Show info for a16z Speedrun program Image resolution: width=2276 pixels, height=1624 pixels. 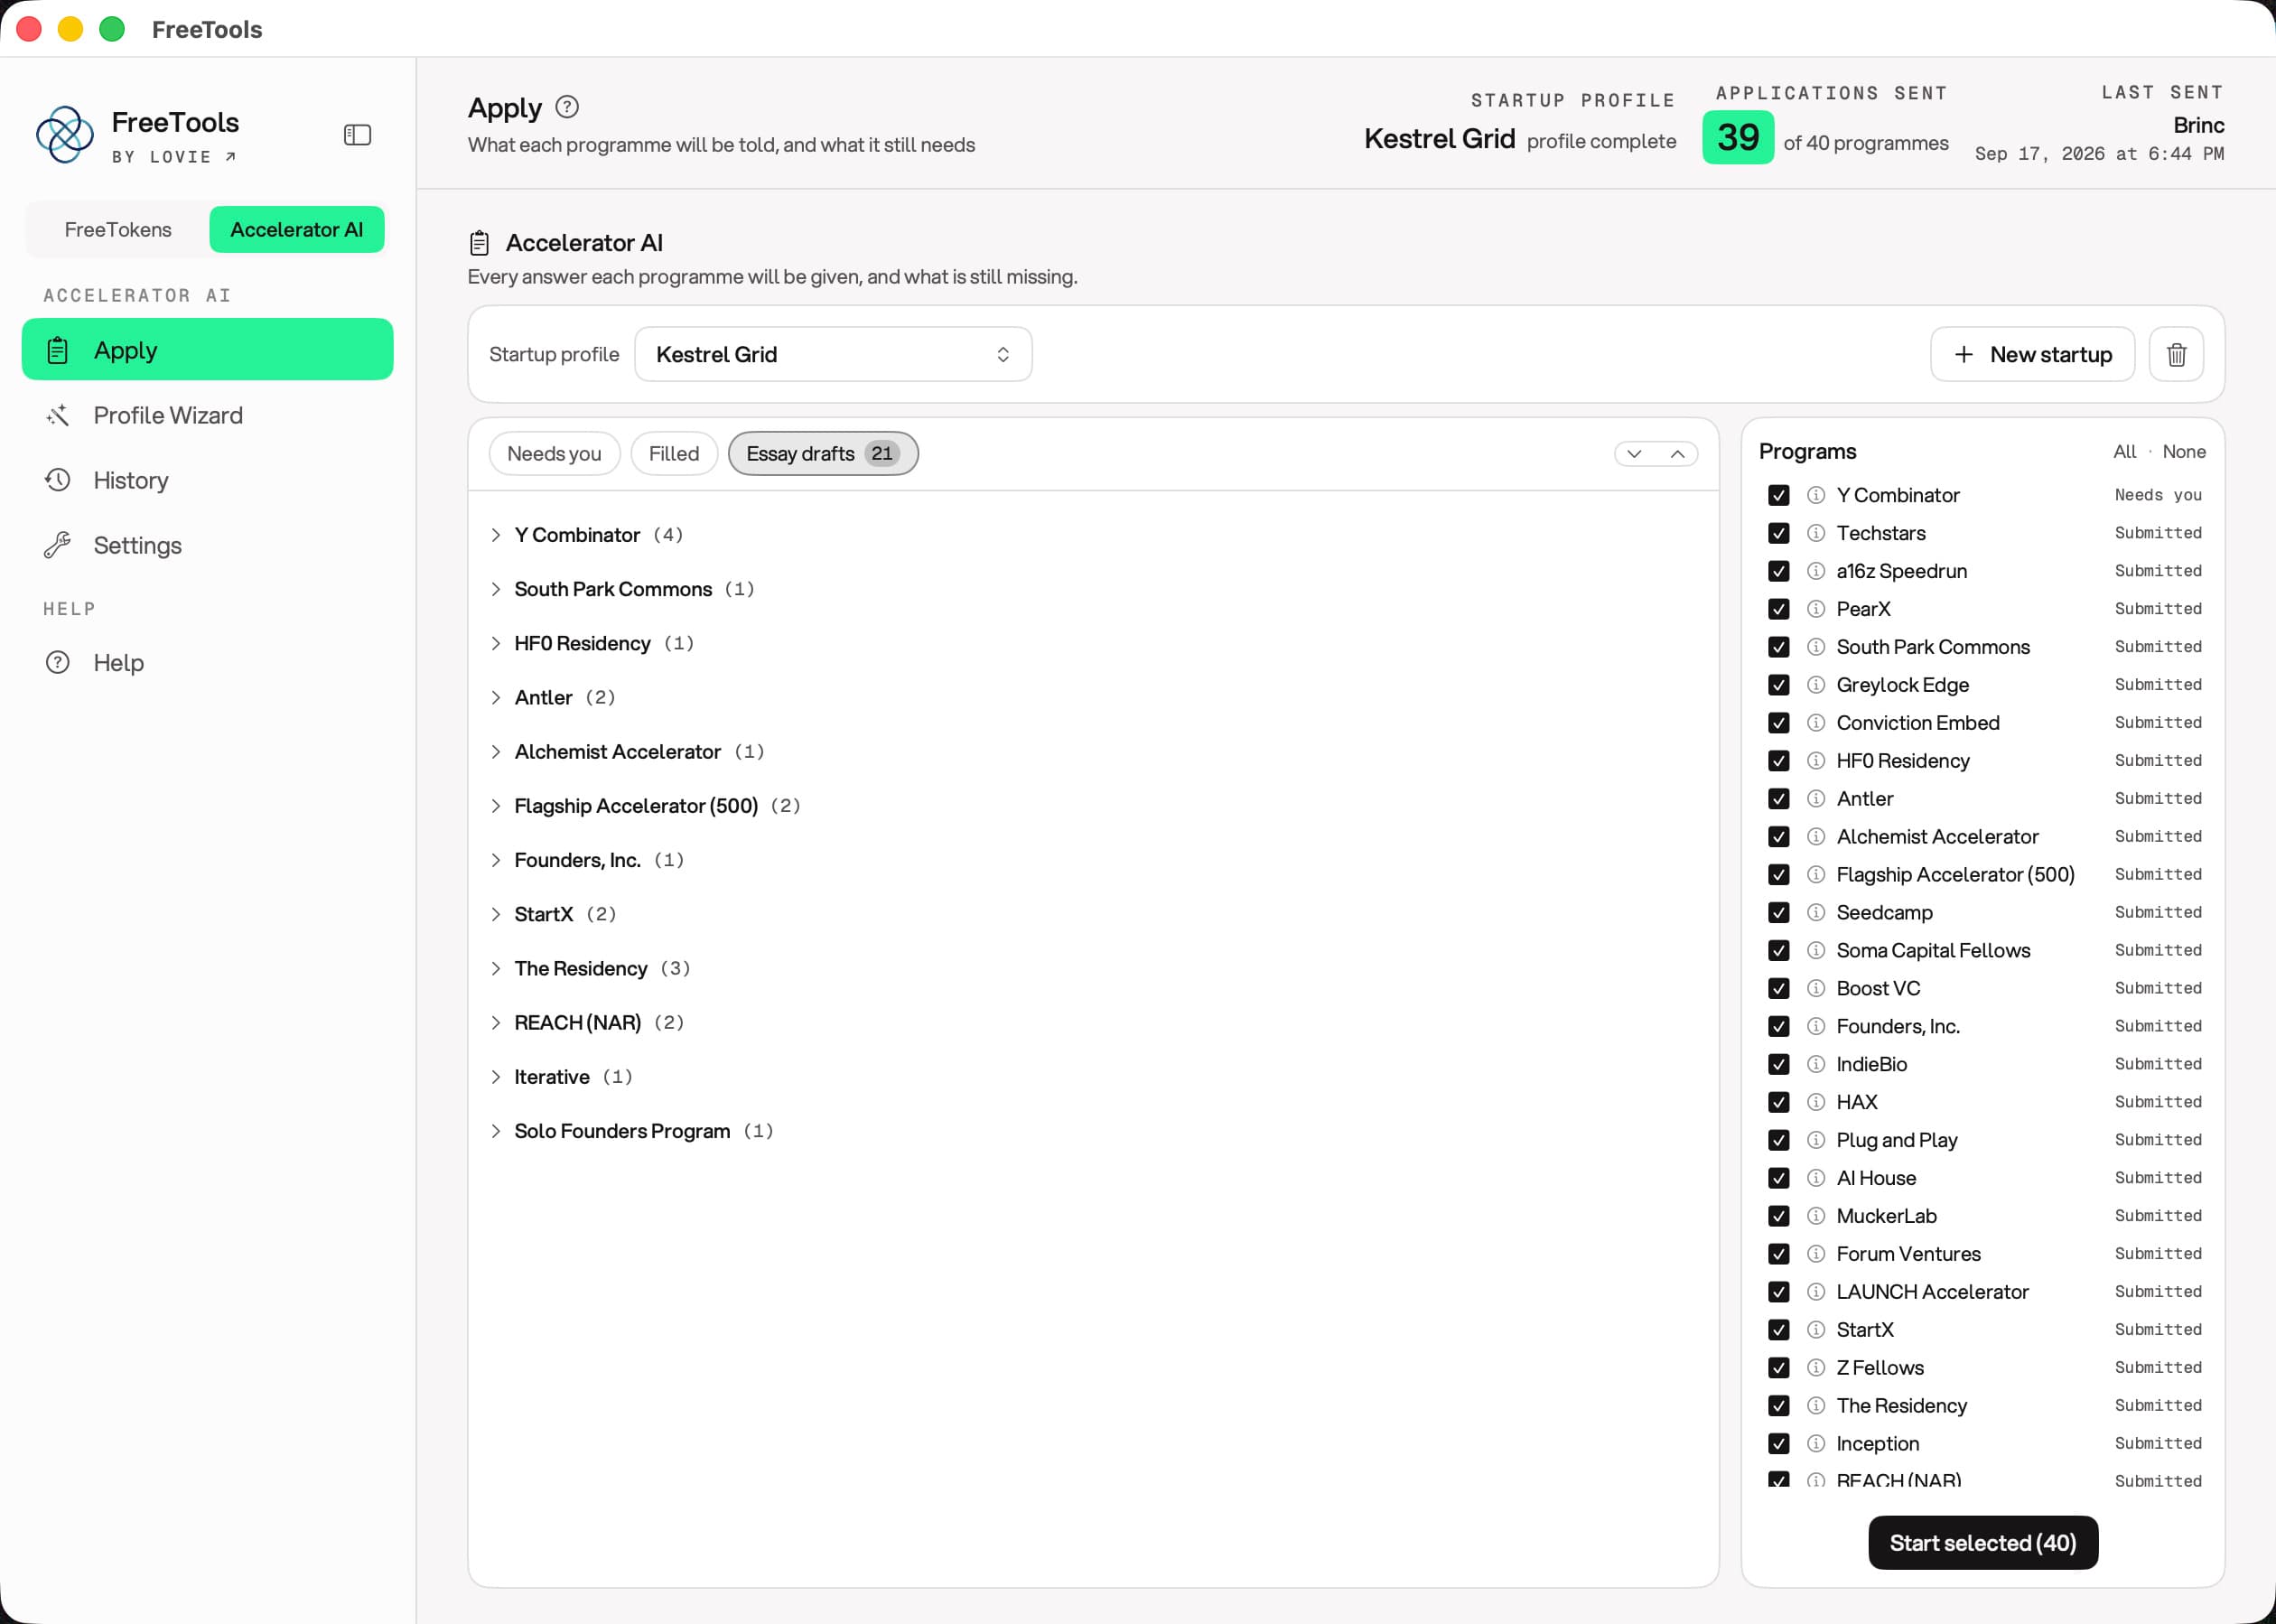click(1816, 571)
